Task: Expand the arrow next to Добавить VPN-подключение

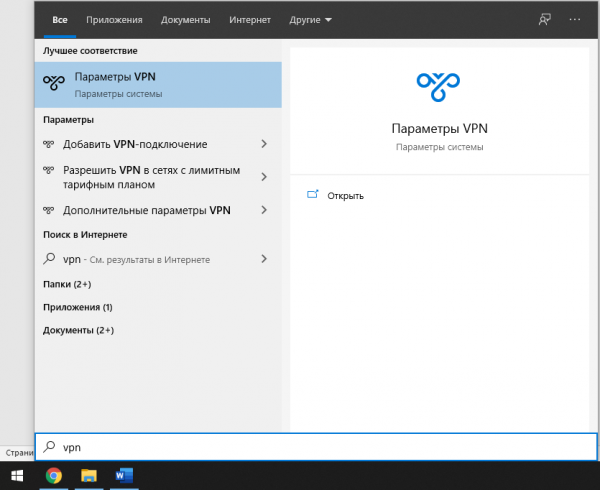Action: pyautogui.click(x=264, y=144)
